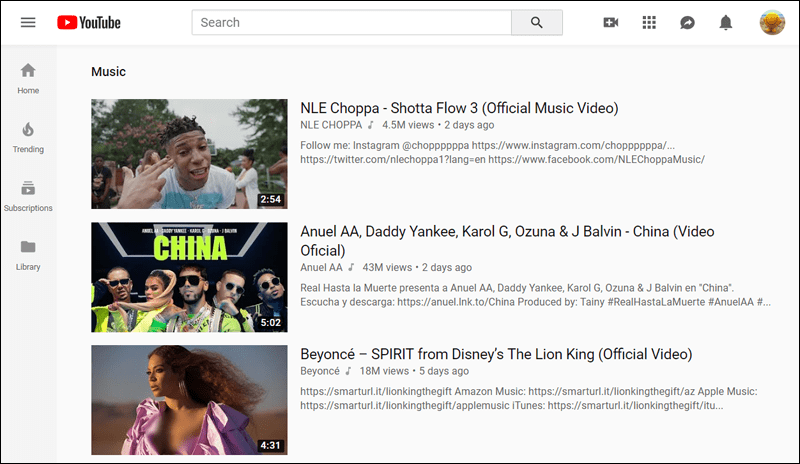Click the 5:02 duration badge
Screen dimensions: 800x464
[x=270, y=323]
